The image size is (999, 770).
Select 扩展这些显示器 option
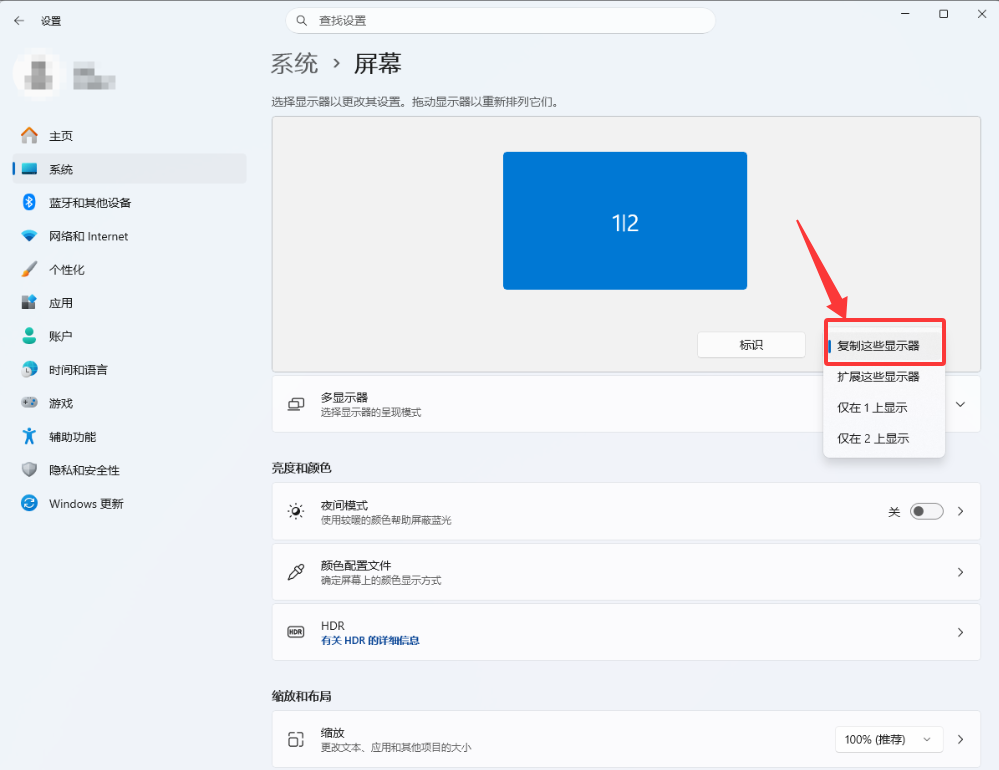point(884,376)
